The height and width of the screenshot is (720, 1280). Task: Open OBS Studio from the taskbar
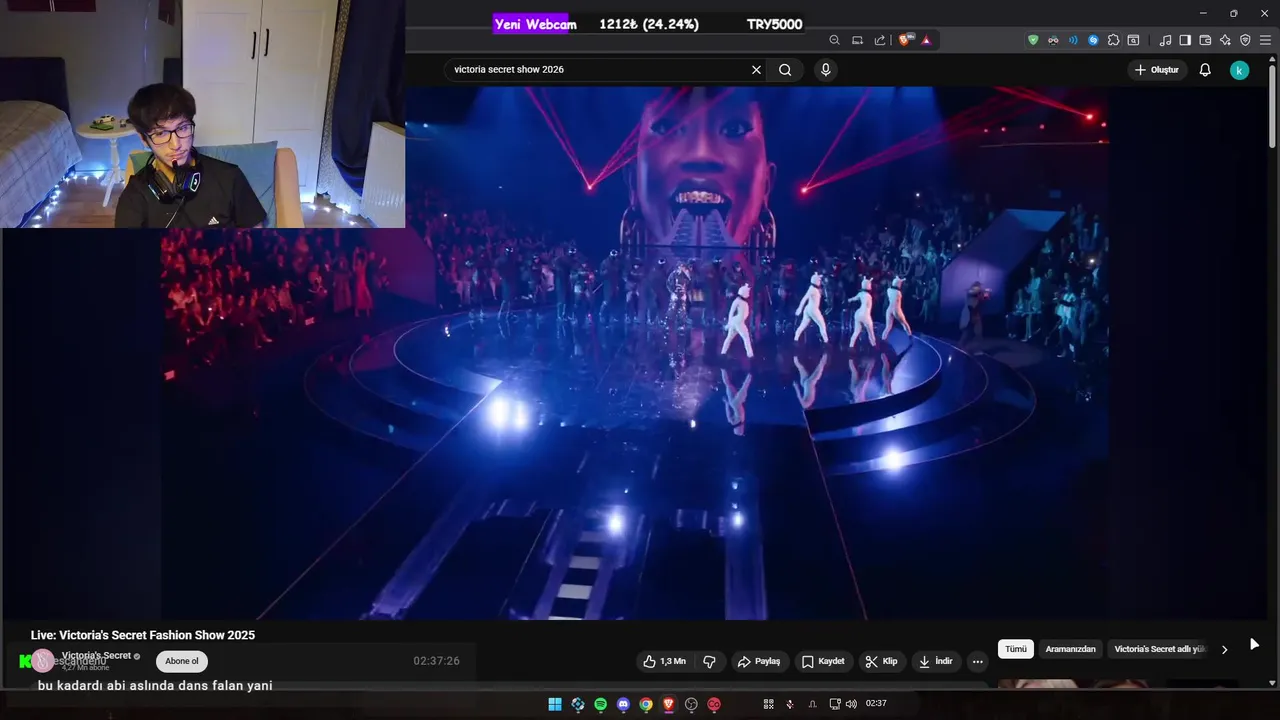pyautogui.click(x=691, y=704)
